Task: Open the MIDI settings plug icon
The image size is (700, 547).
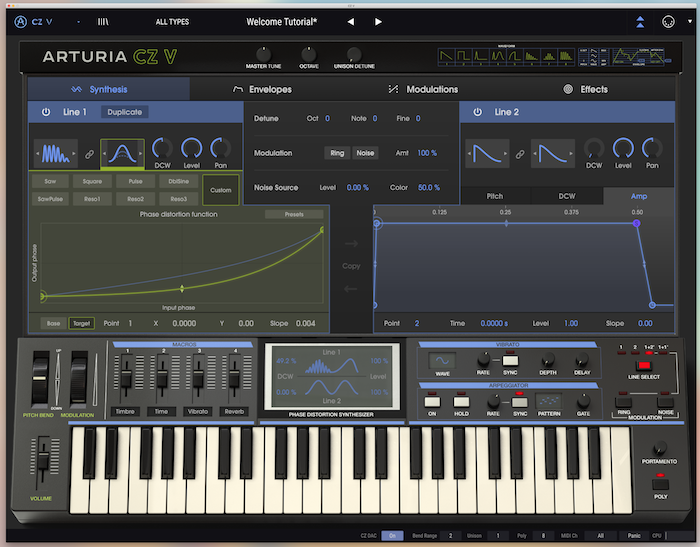Action: (668, 21)
